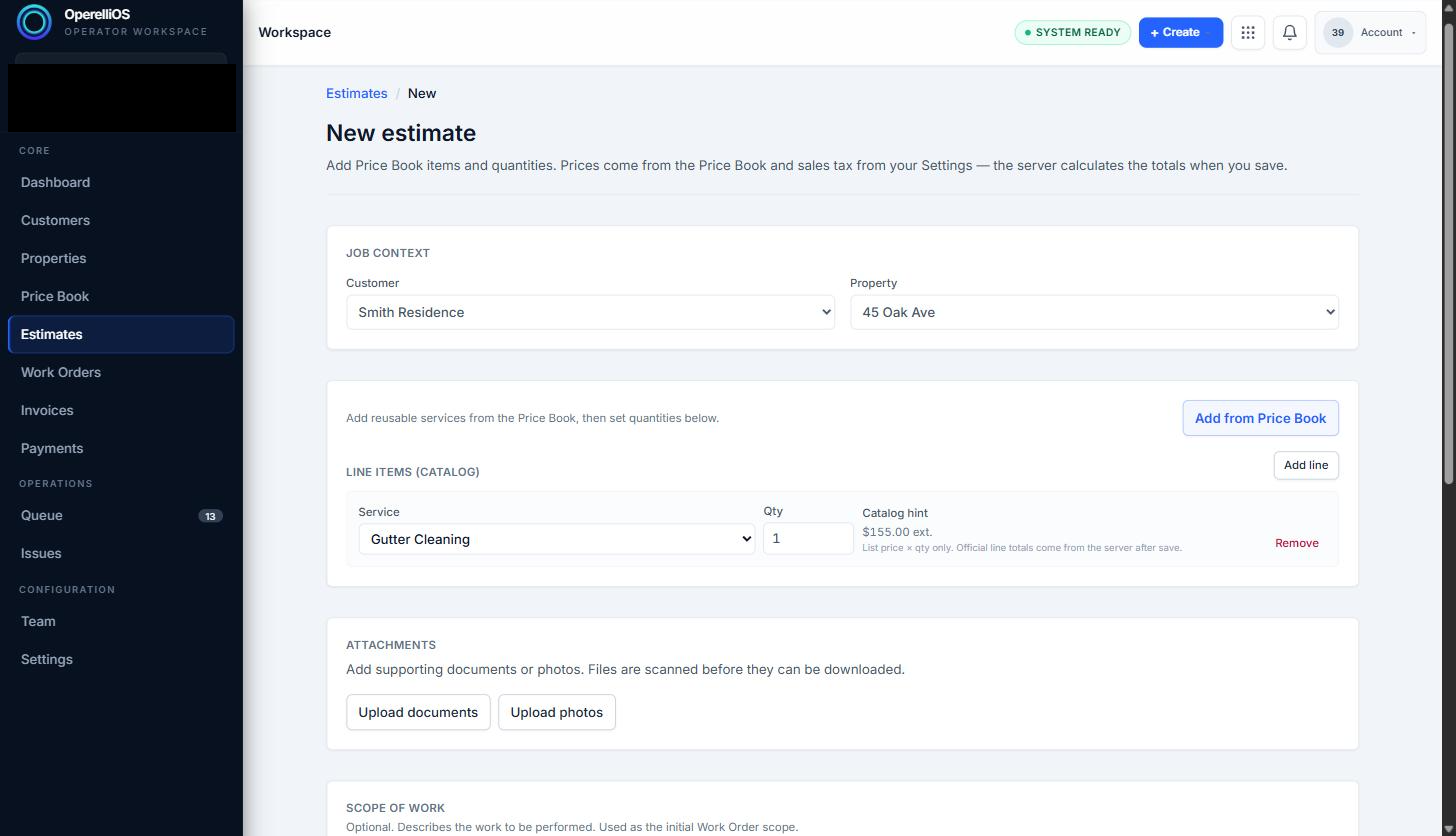Click the Upload photos button
1456x836 pixels.
(x=557, y=712)
